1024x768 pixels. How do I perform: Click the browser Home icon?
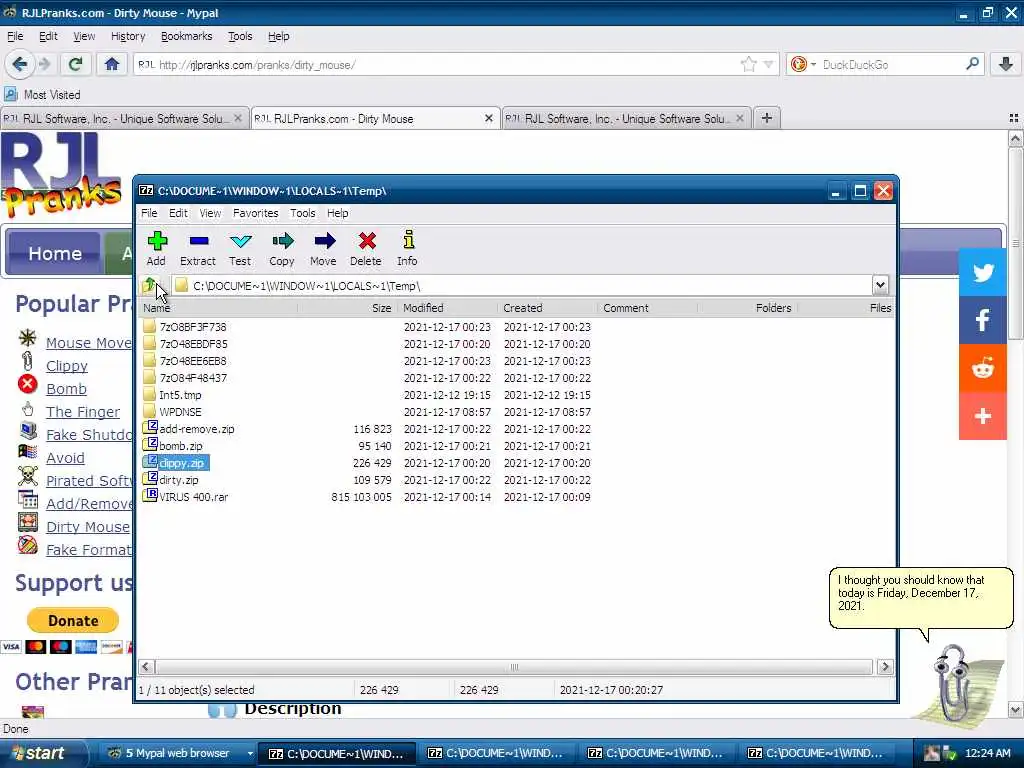(112, 64)
